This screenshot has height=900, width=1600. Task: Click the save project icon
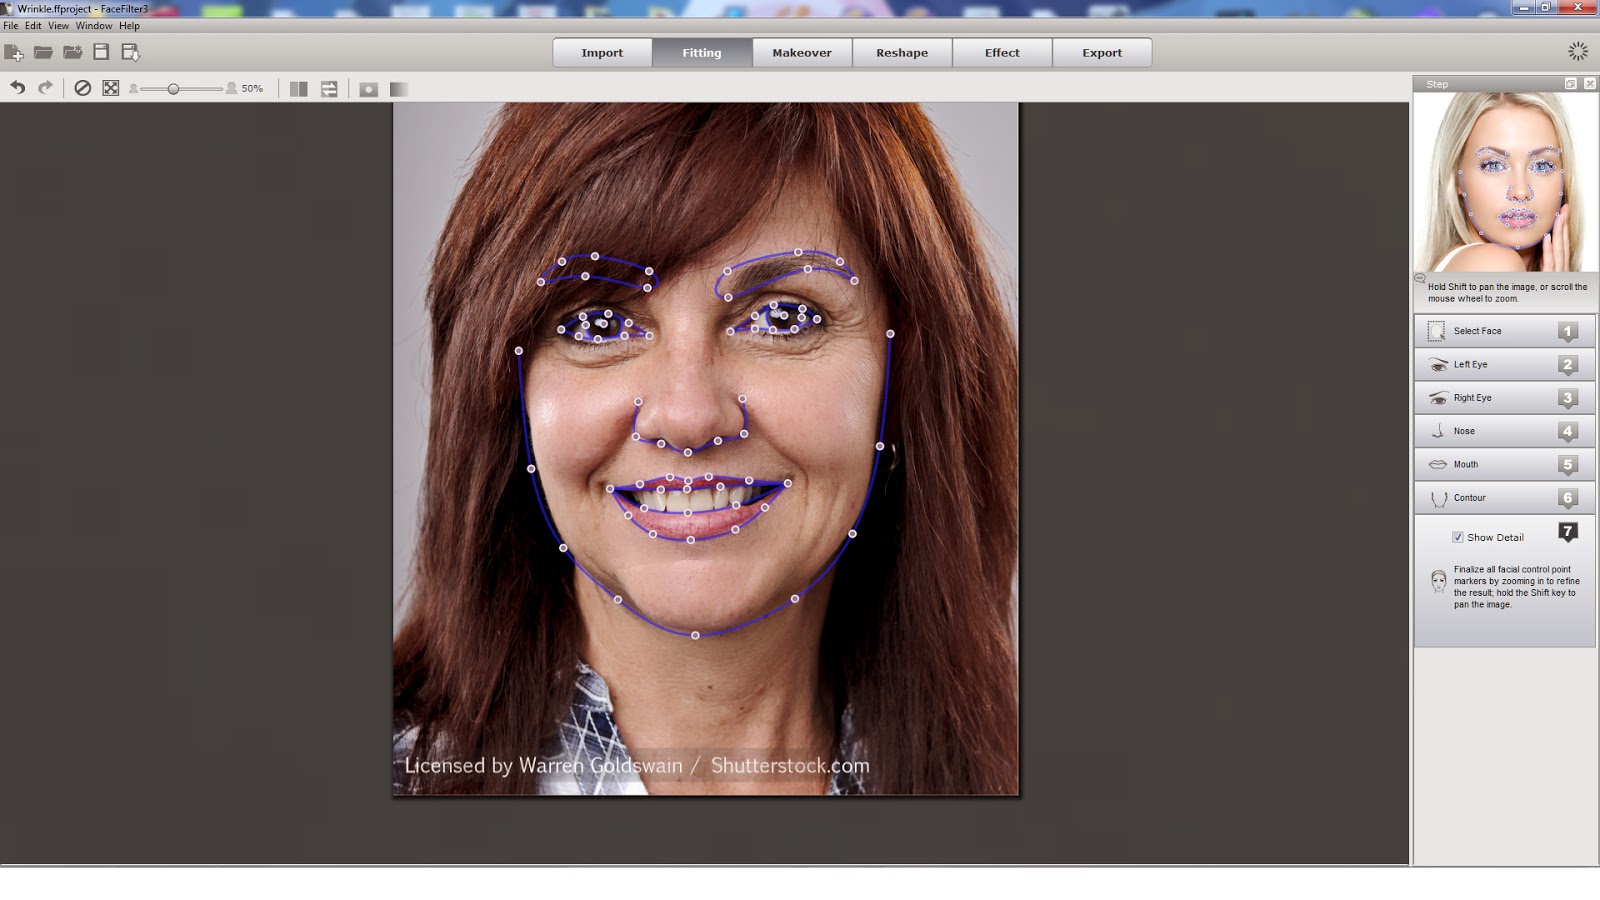[101, 52]
